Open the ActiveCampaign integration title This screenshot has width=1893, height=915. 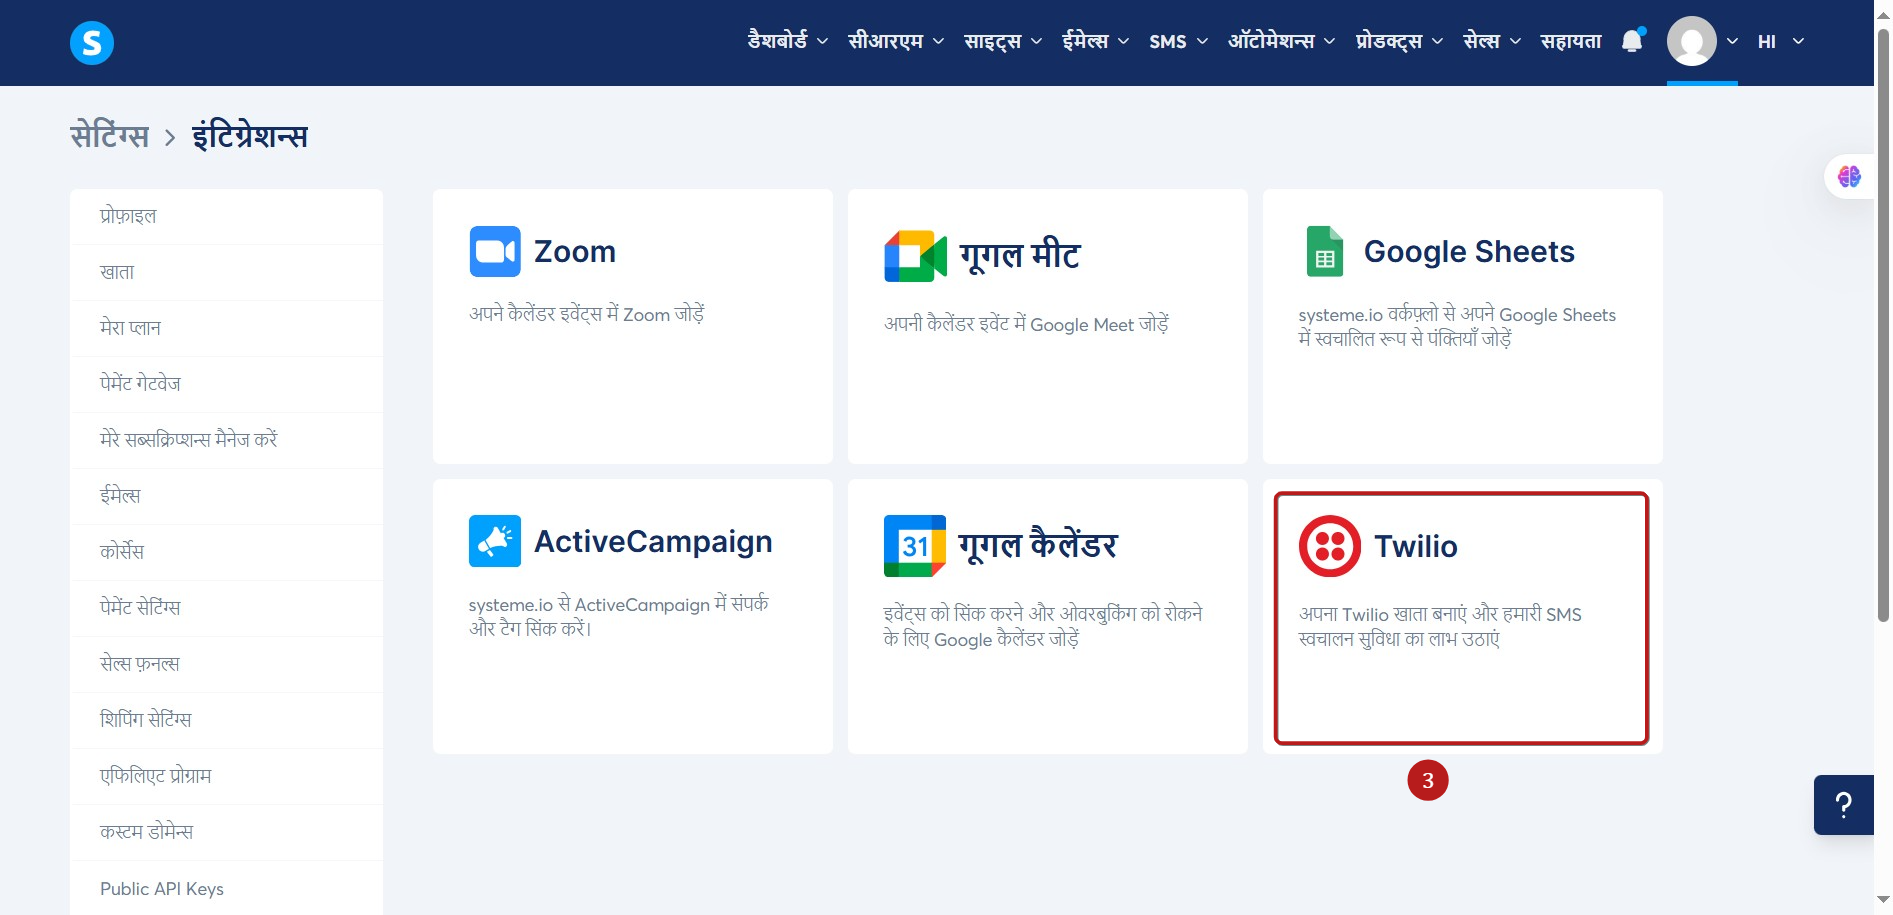click(653, 541)
